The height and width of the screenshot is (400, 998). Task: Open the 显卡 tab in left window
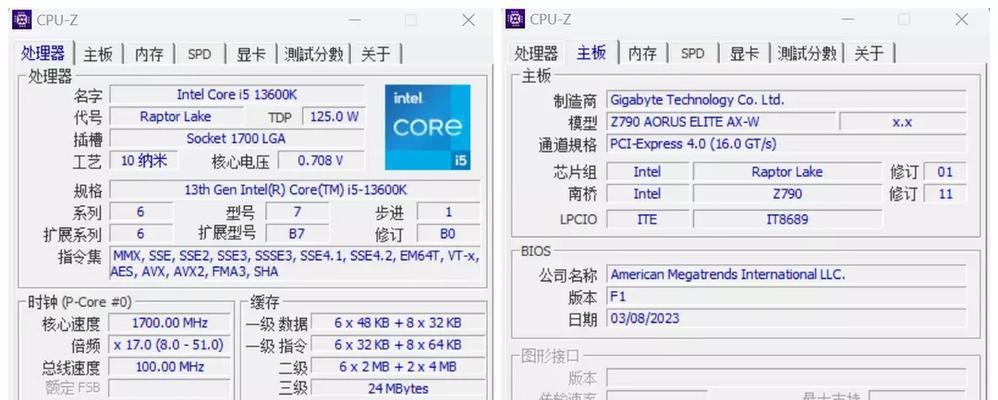tap(251, 54)
